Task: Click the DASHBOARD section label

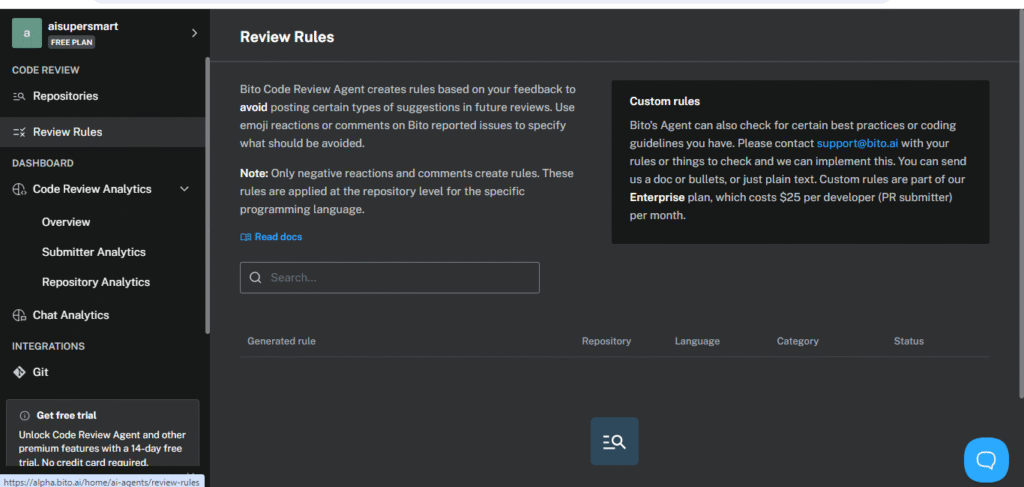Action: pyautogui.click(x=42, y=163)
